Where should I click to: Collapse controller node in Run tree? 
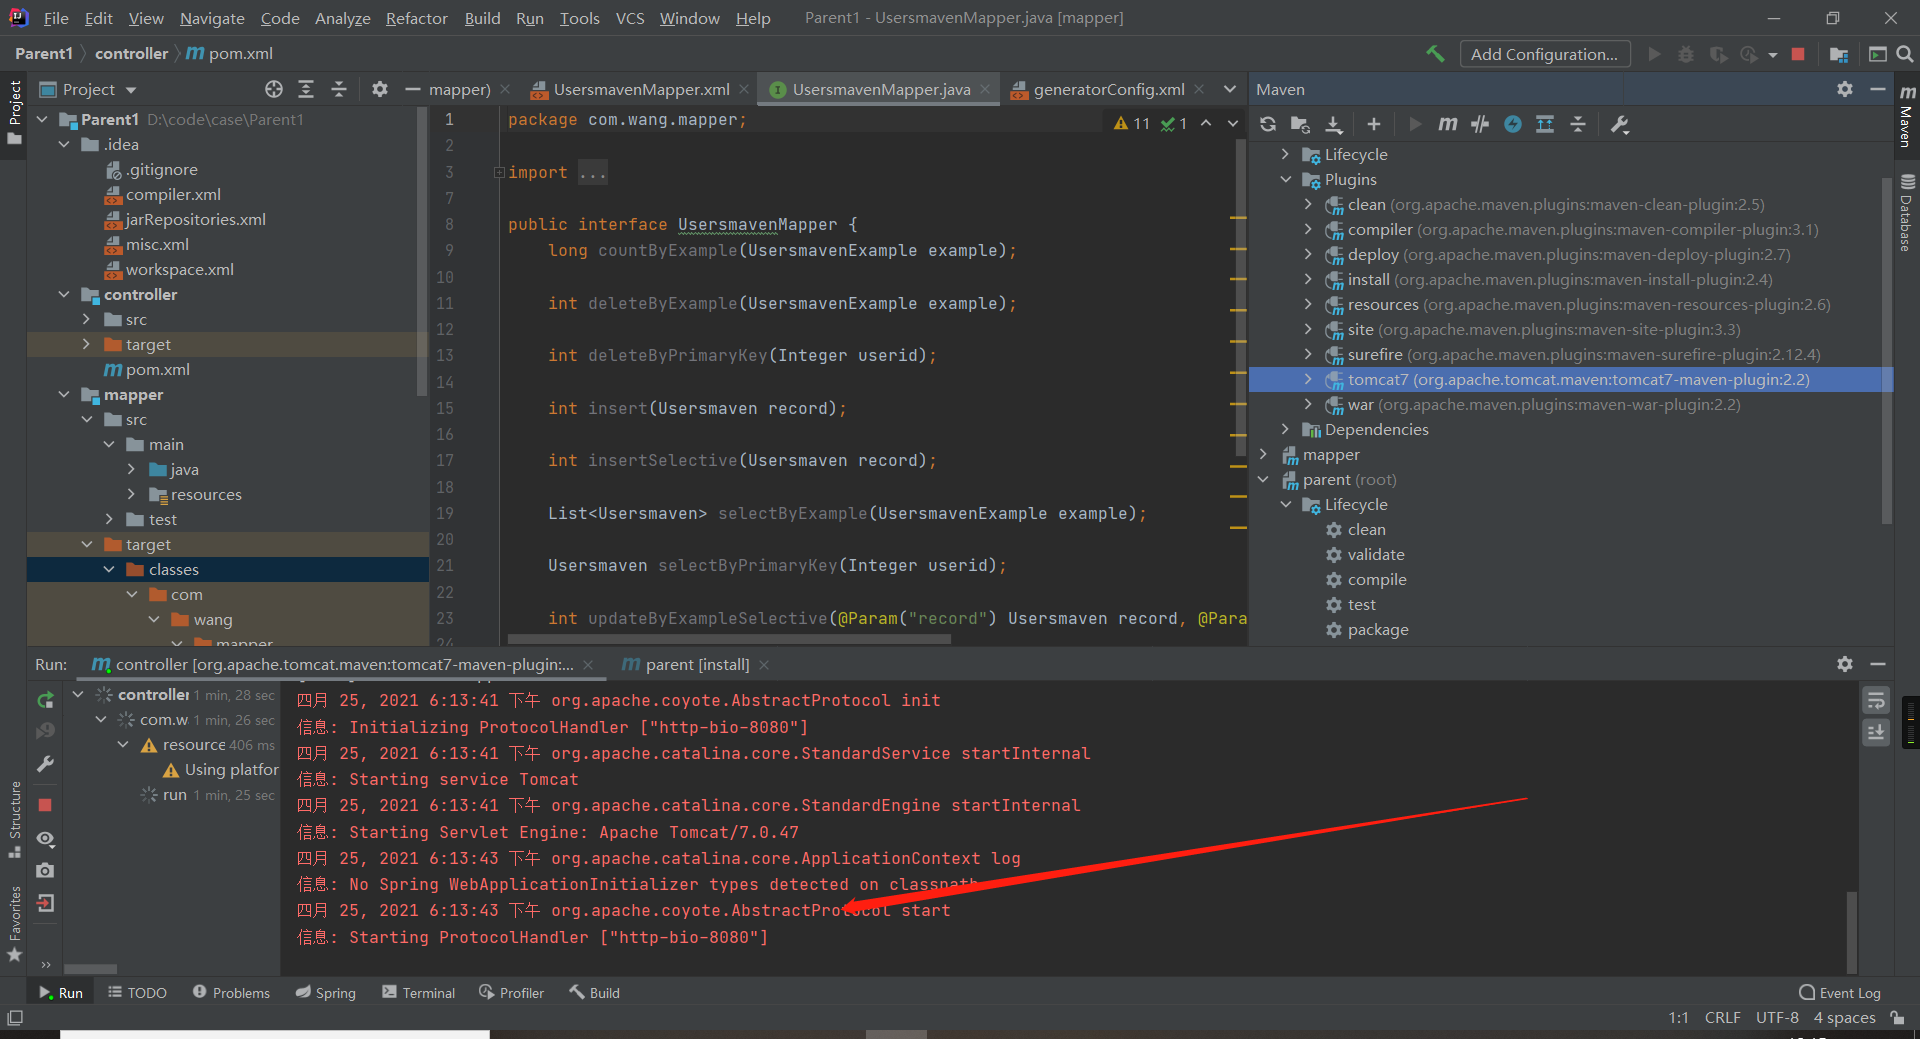point(78,694)
